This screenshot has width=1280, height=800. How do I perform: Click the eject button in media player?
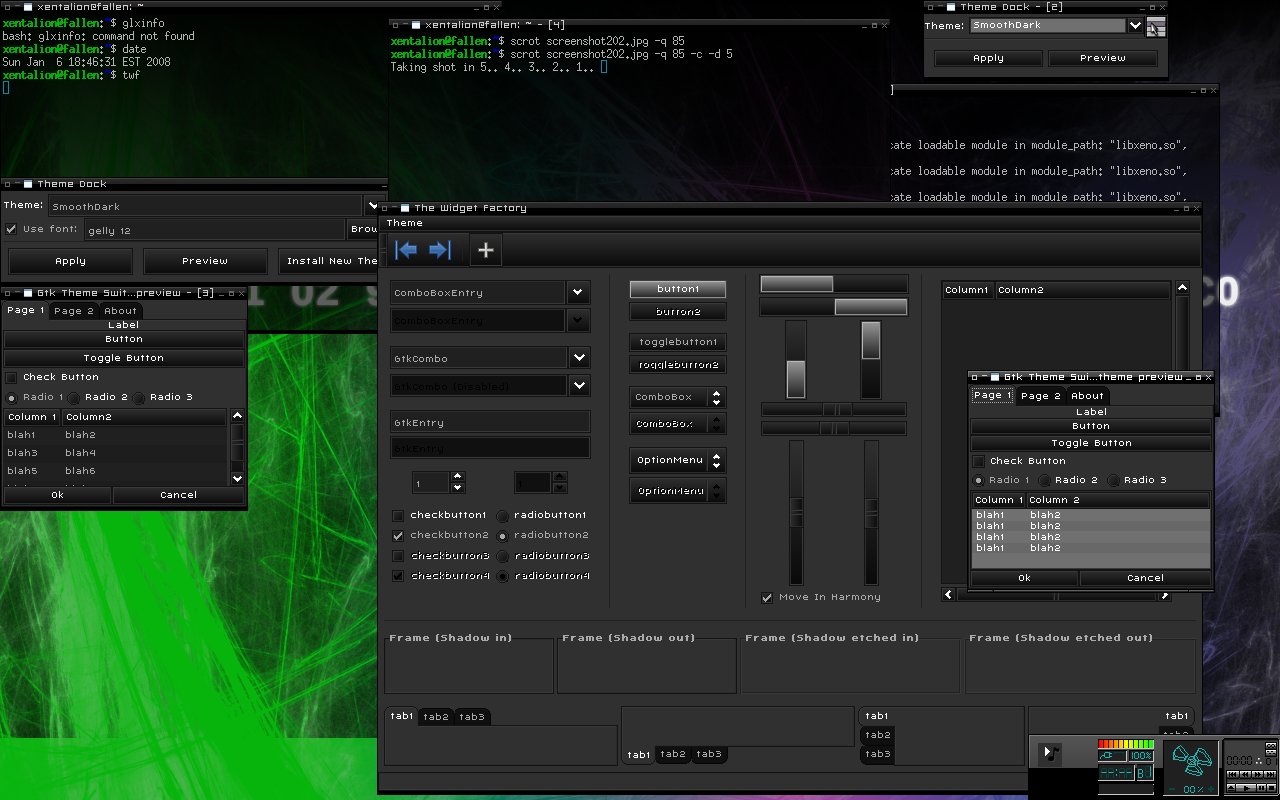1231,788
